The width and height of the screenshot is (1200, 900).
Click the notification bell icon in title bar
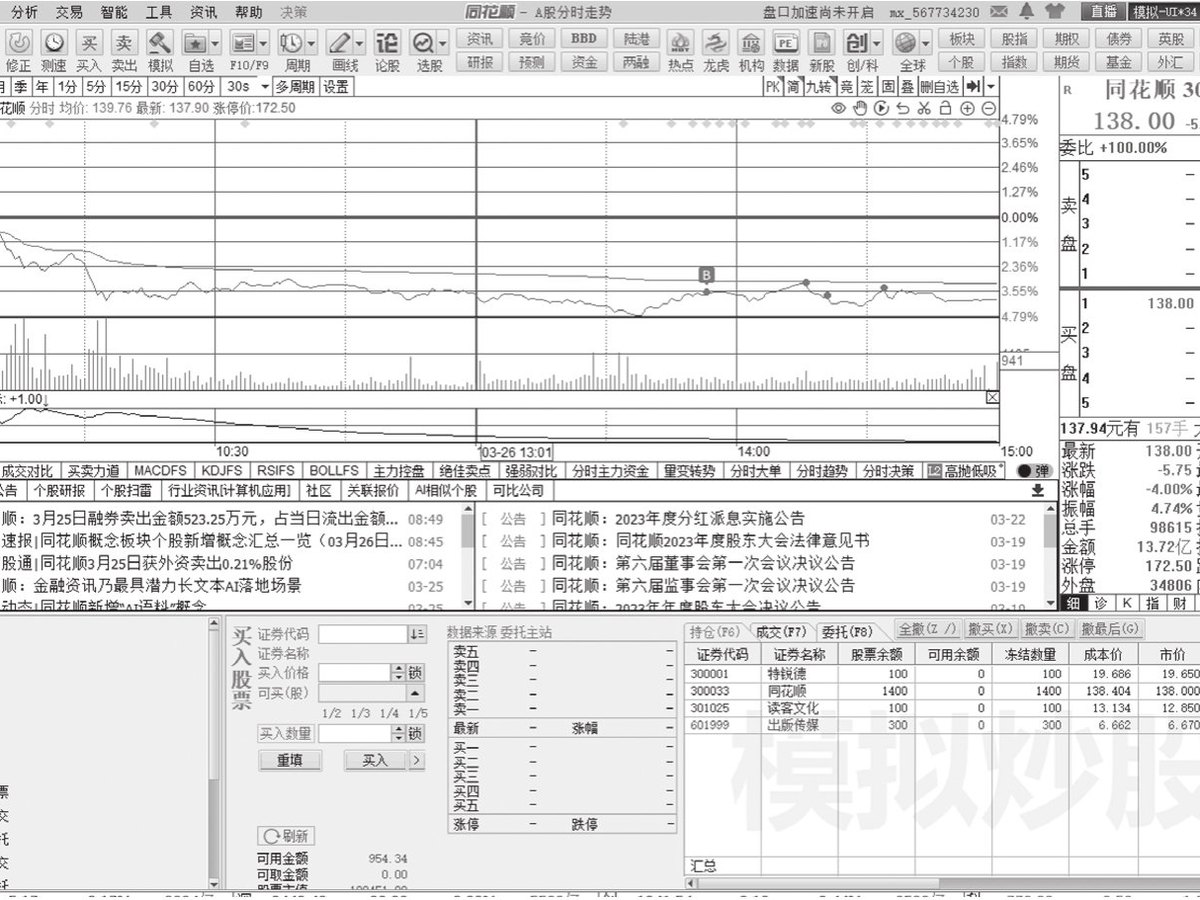click(1026, 11)
